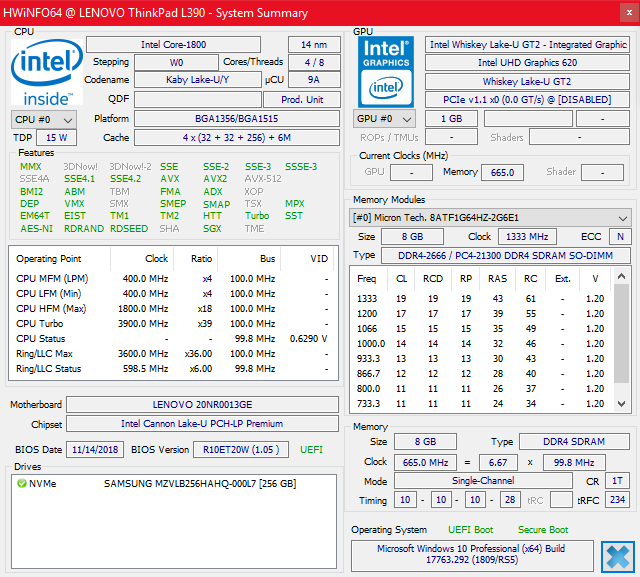Click the CPU Turbo operating point row
This screenshot has width=640, height=577.
coord(173,324)
